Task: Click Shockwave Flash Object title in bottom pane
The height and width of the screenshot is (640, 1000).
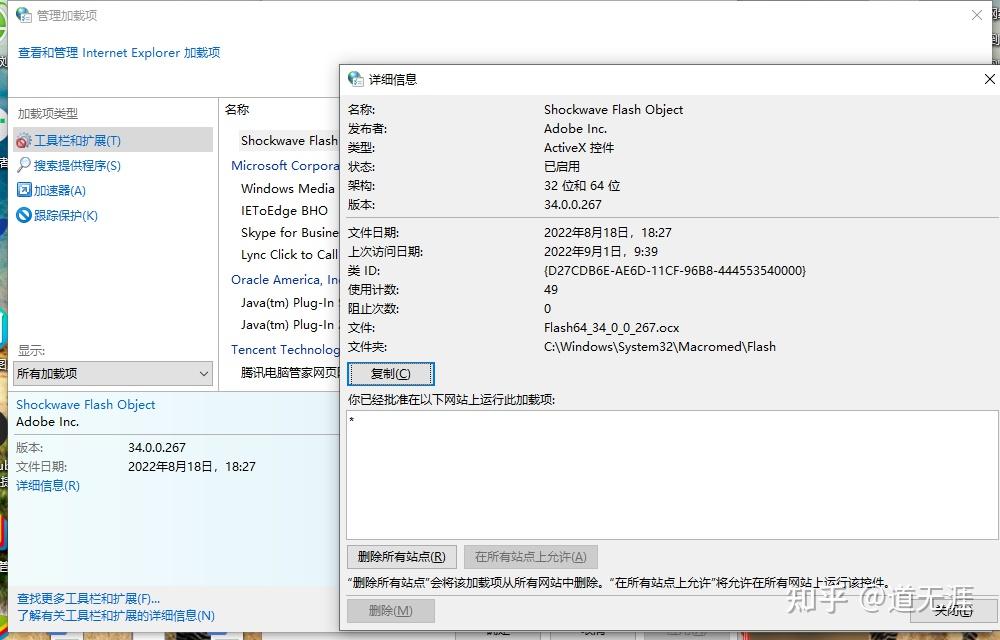Action: [85, 405]
